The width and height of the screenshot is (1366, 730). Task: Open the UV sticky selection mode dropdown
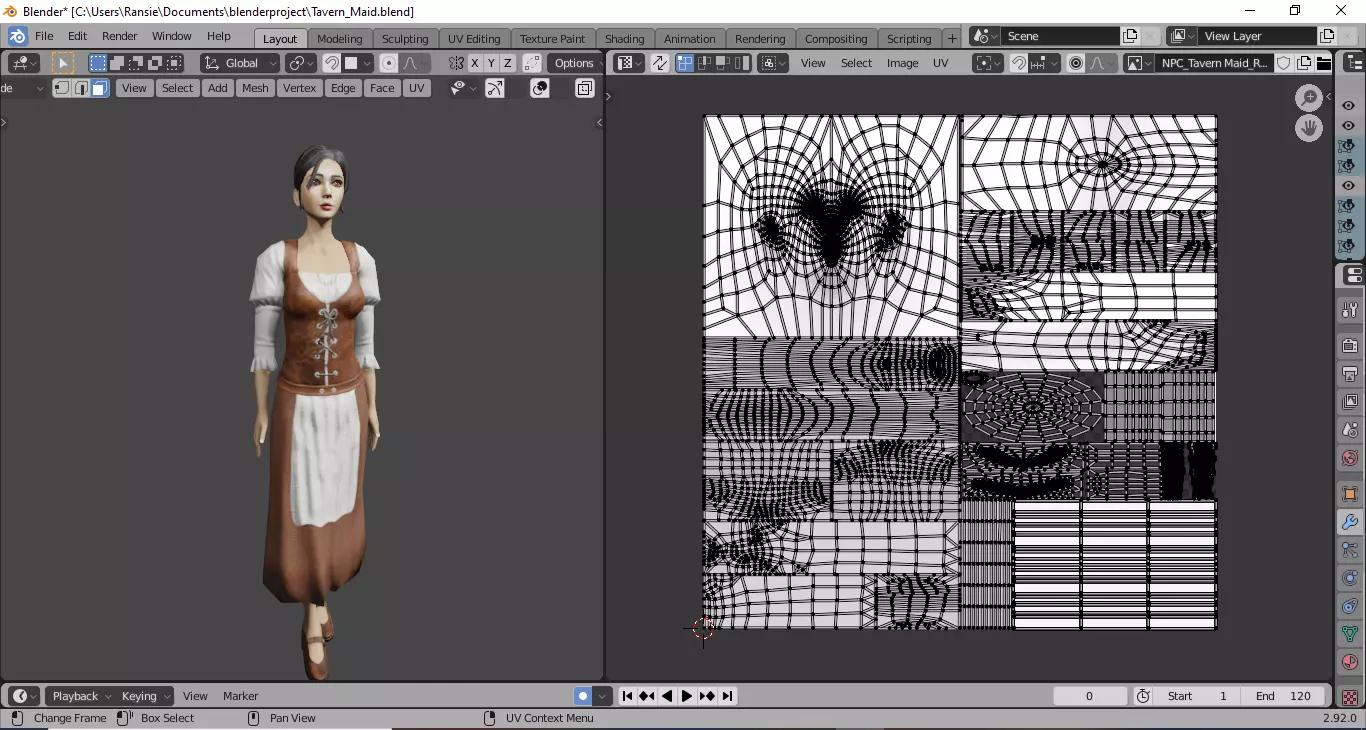pos(773,63)
